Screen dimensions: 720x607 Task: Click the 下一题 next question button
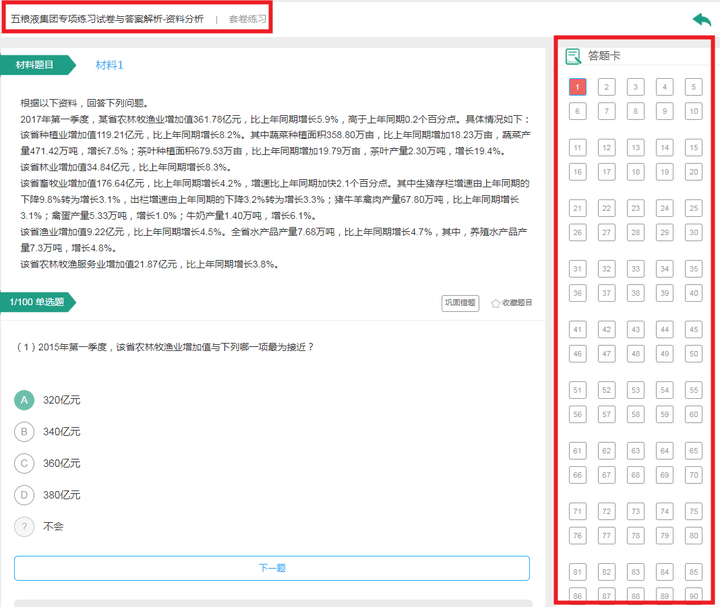tap(272, 568)
